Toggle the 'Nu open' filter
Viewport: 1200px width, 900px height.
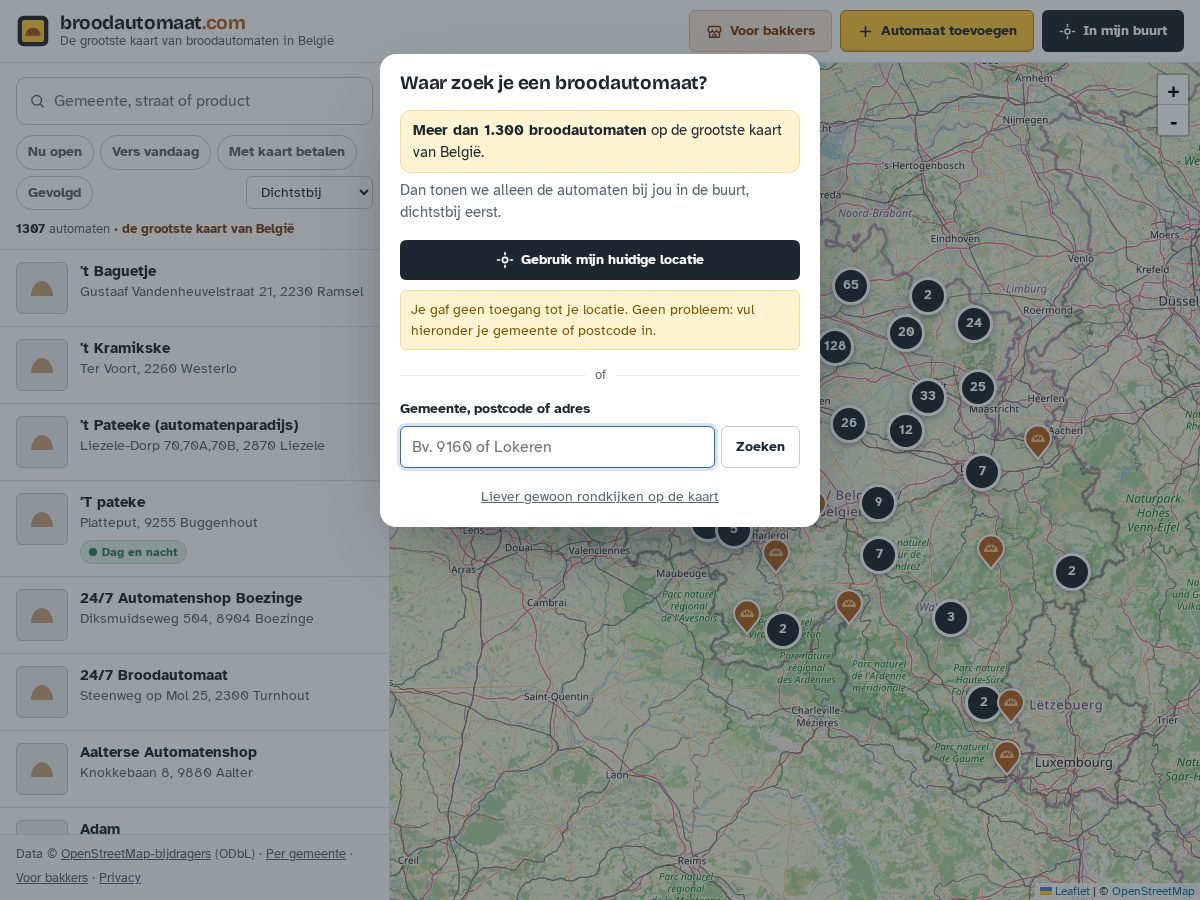[55, 152]
